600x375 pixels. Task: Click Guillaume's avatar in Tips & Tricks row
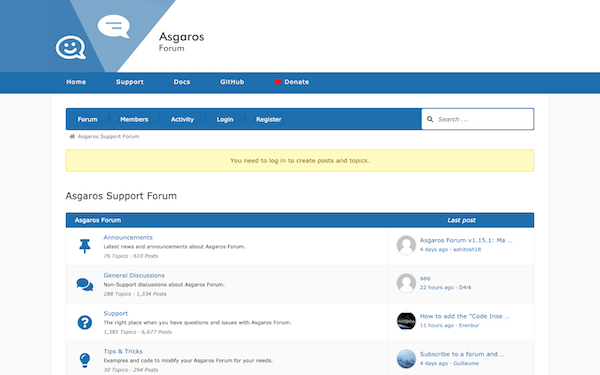point(406,359)
